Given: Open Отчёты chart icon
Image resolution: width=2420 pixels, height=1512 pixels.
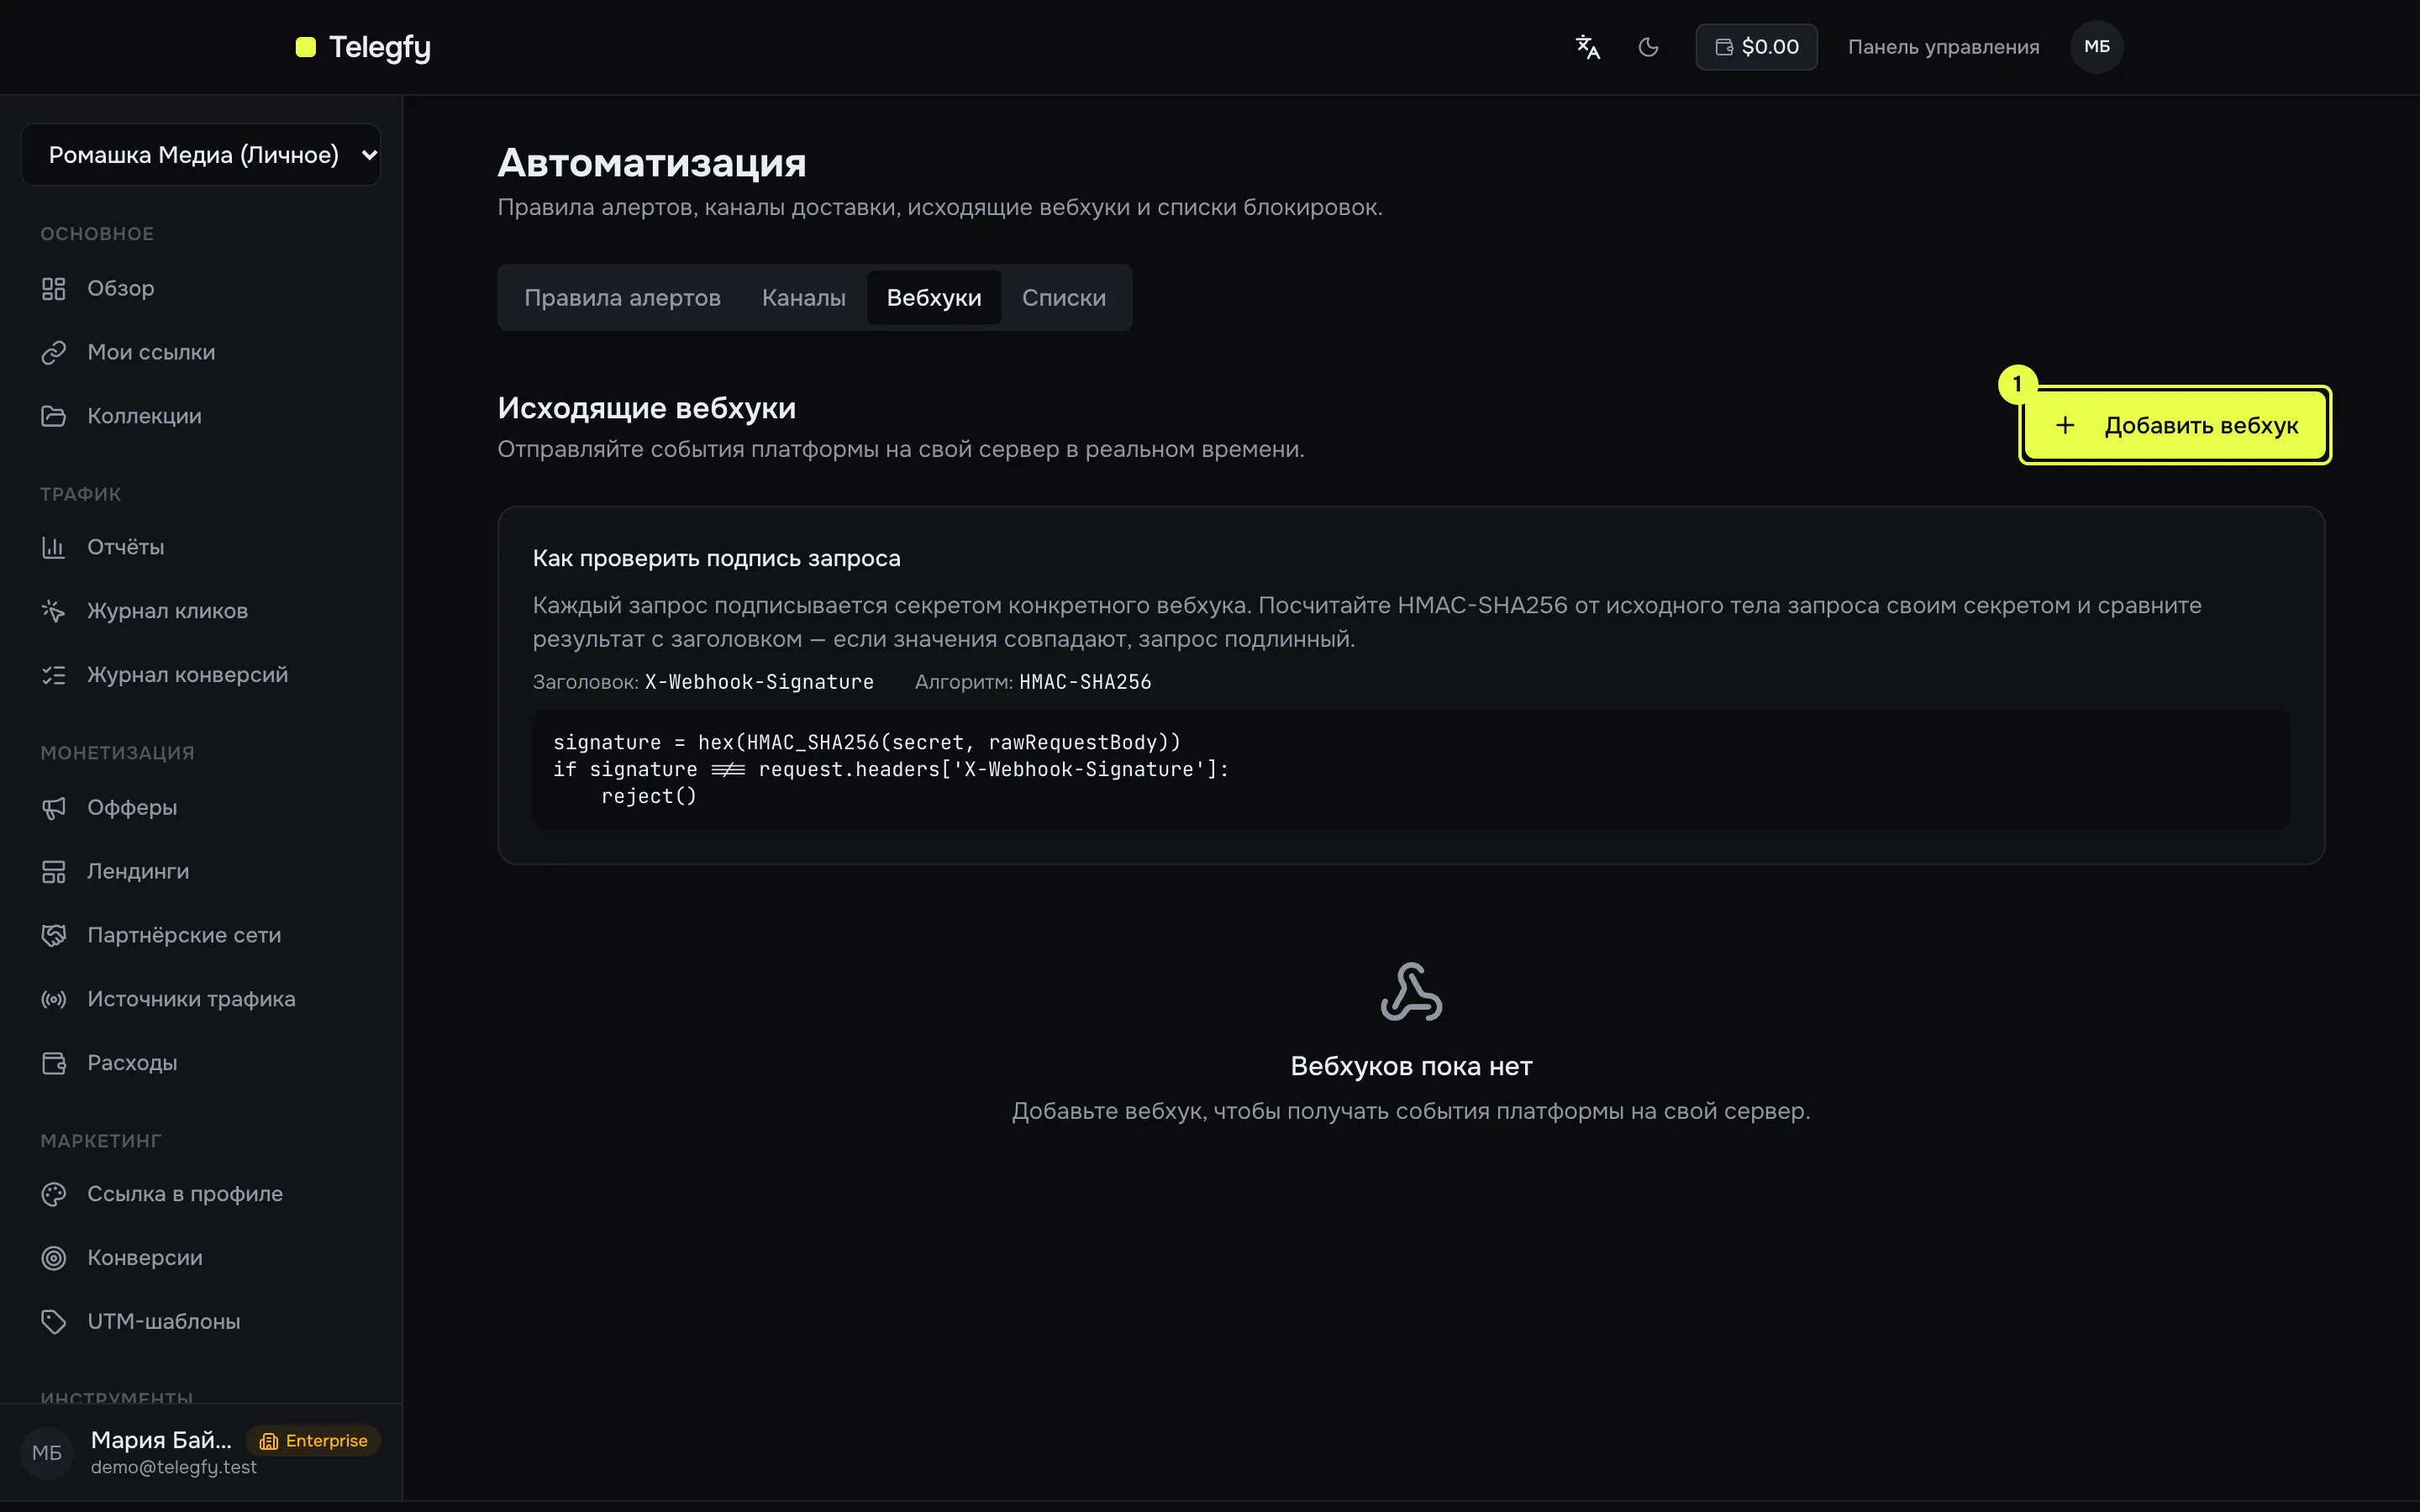Looking at the screenshot, I should 54,547.
